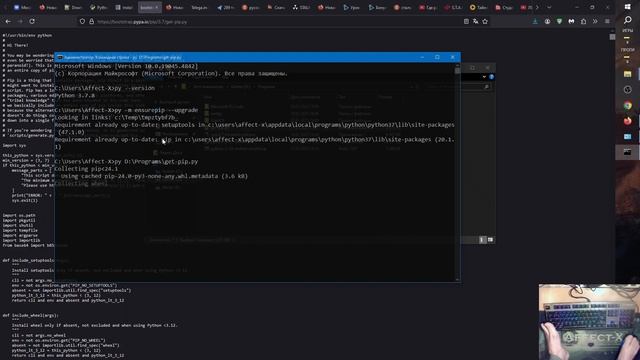Open the Firefox hamburger menu
This screenshot has width=640, height=360.
[607, 21]
